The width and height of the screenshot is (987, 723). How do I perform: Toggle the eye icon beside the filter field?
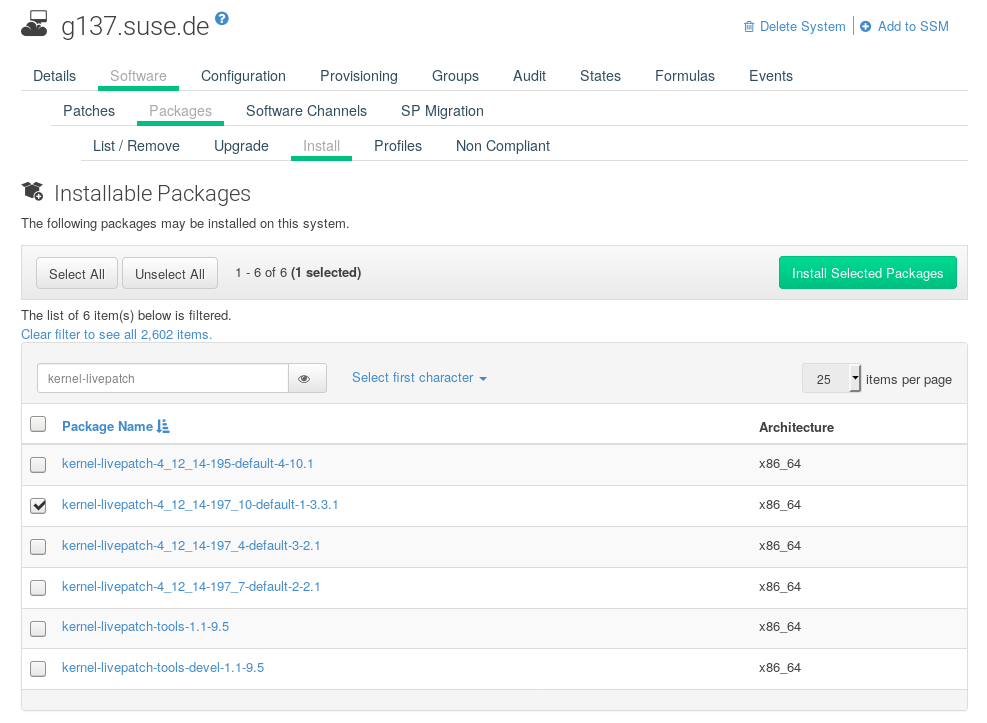[307, 378]
